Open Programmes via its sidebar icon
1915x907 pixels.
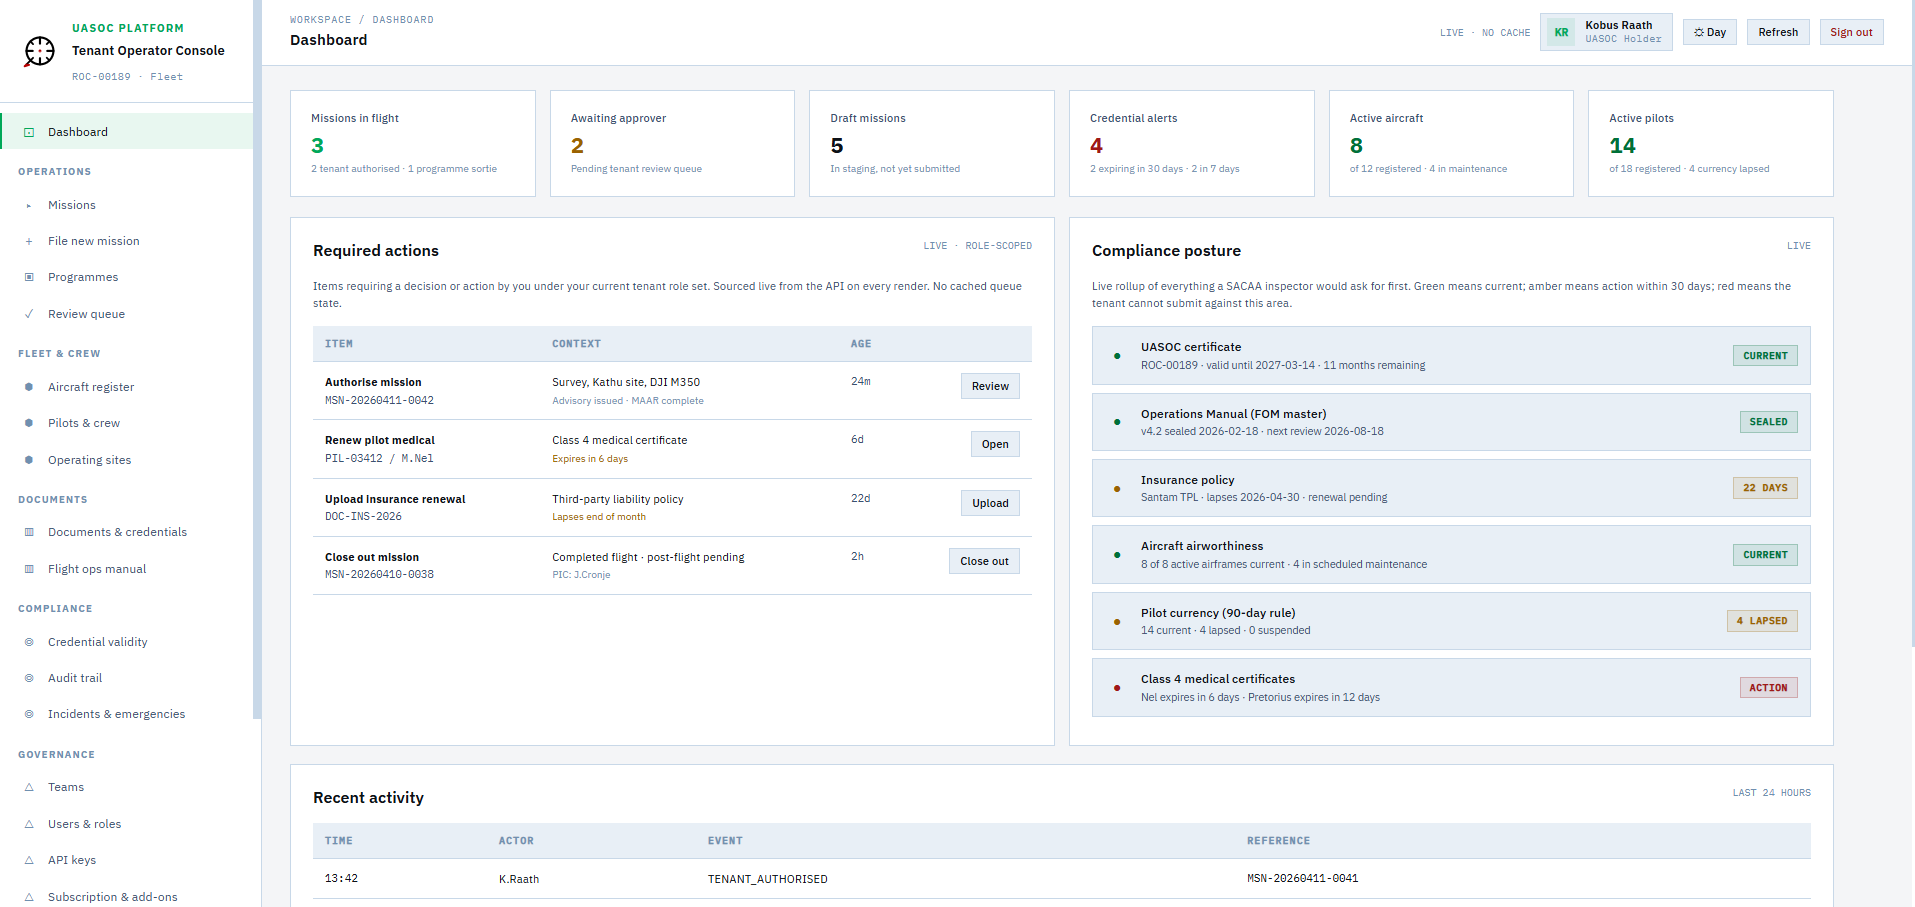point(30,277)
